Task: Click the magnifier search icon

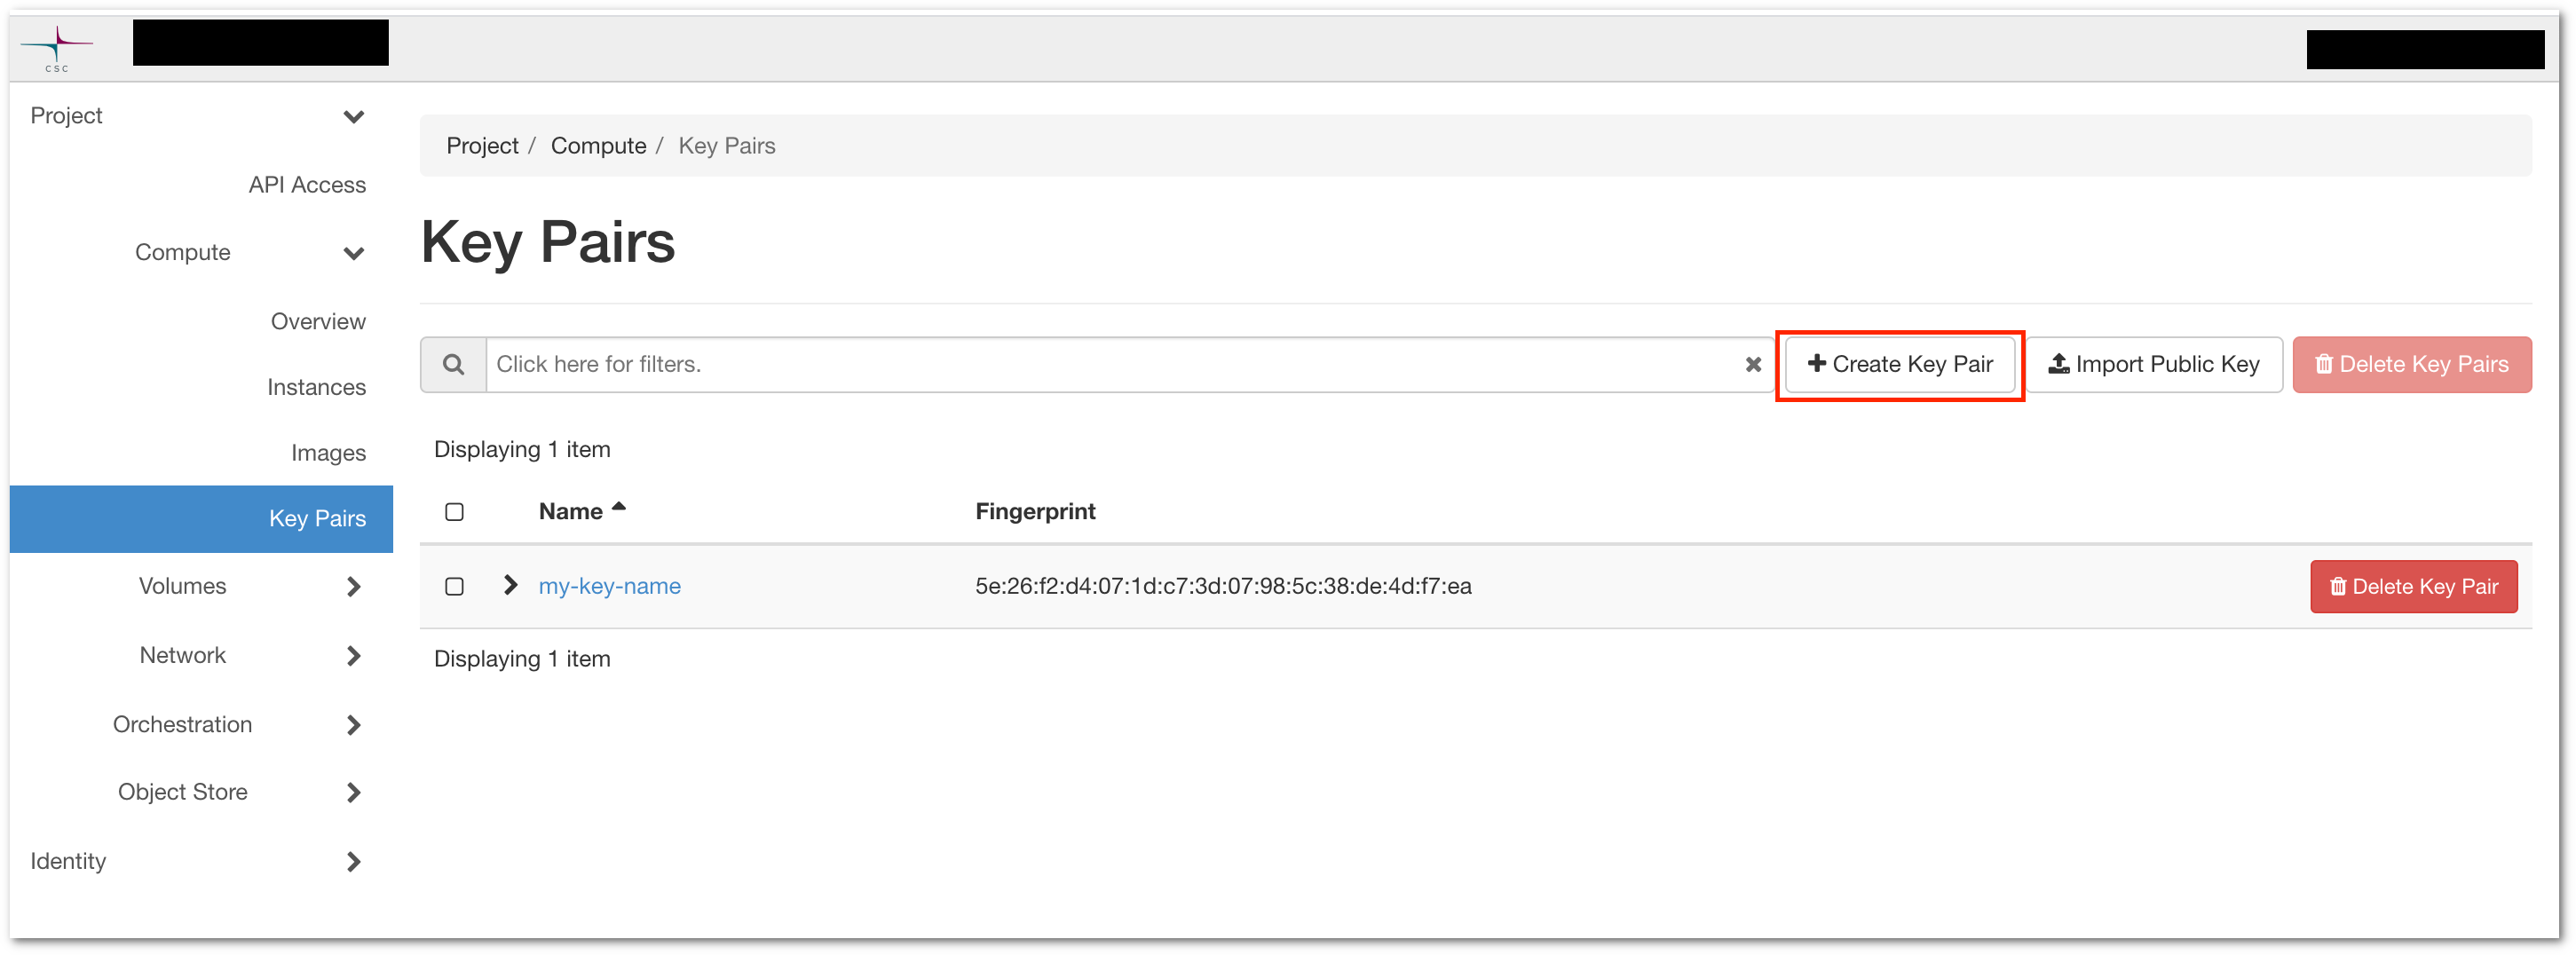Action: (453, 365)
